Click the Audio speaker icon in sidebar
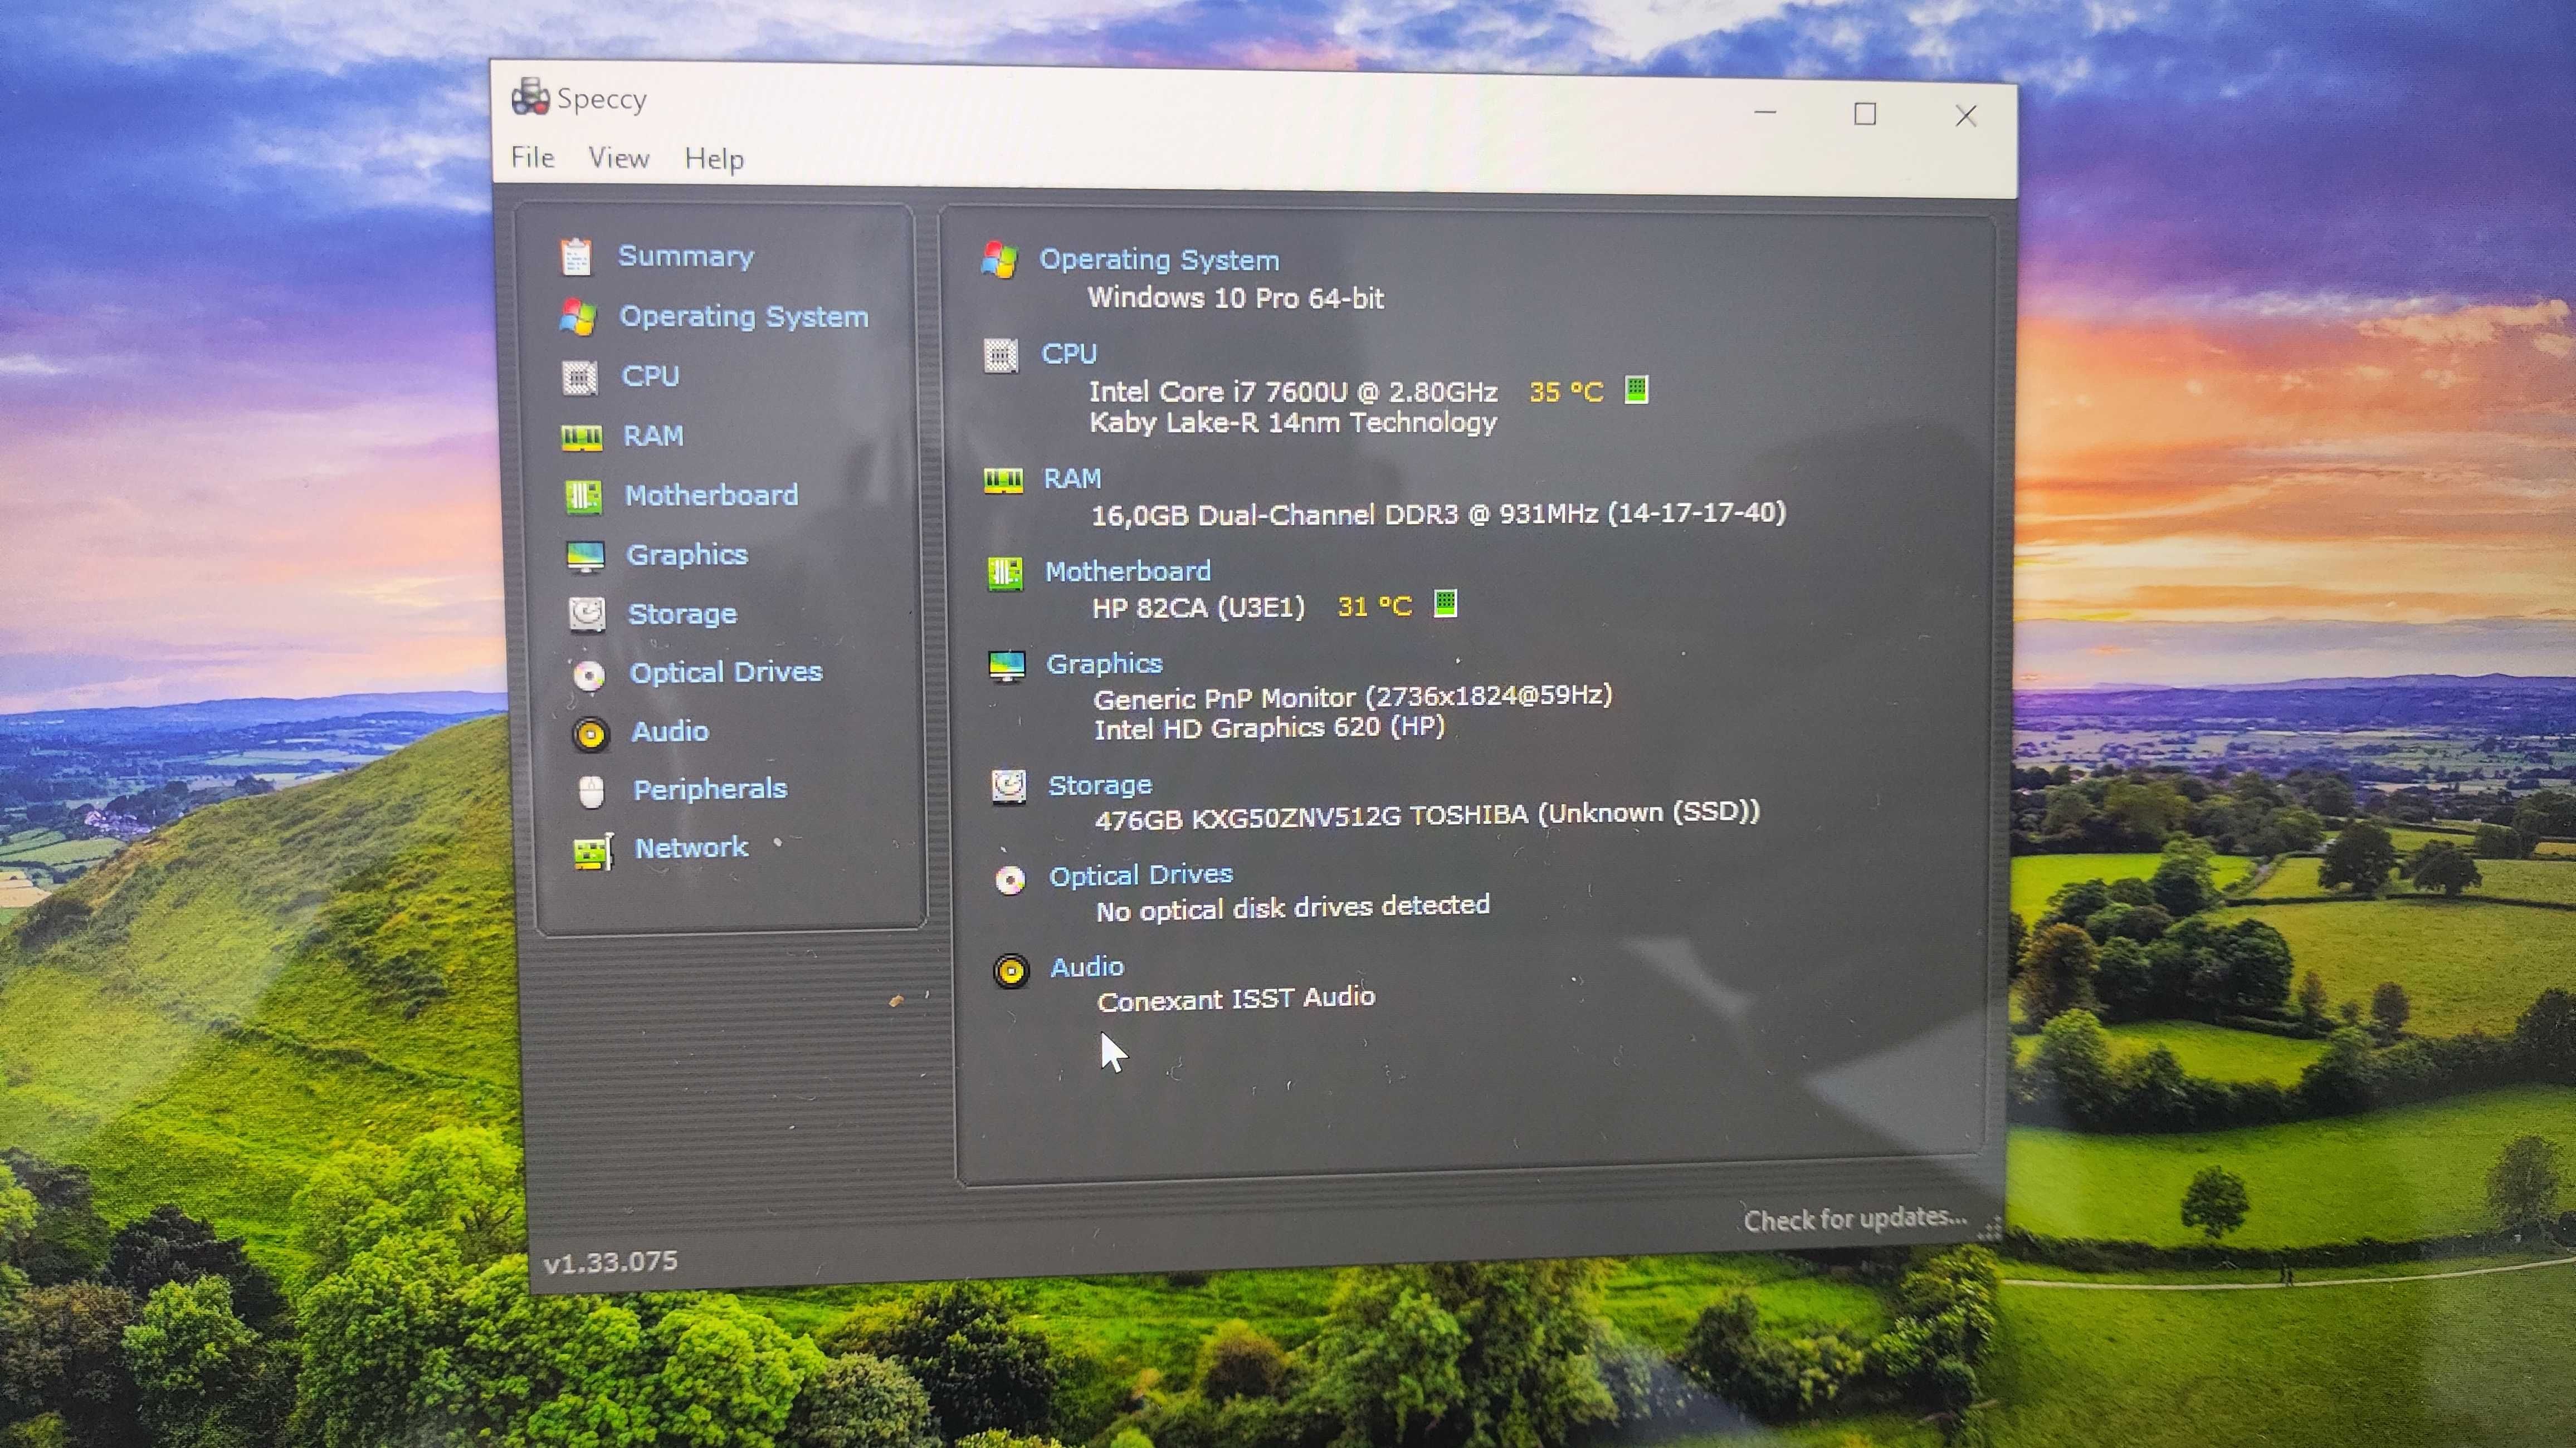This screenshot has width=2576, height=1448. click(590, 734)
